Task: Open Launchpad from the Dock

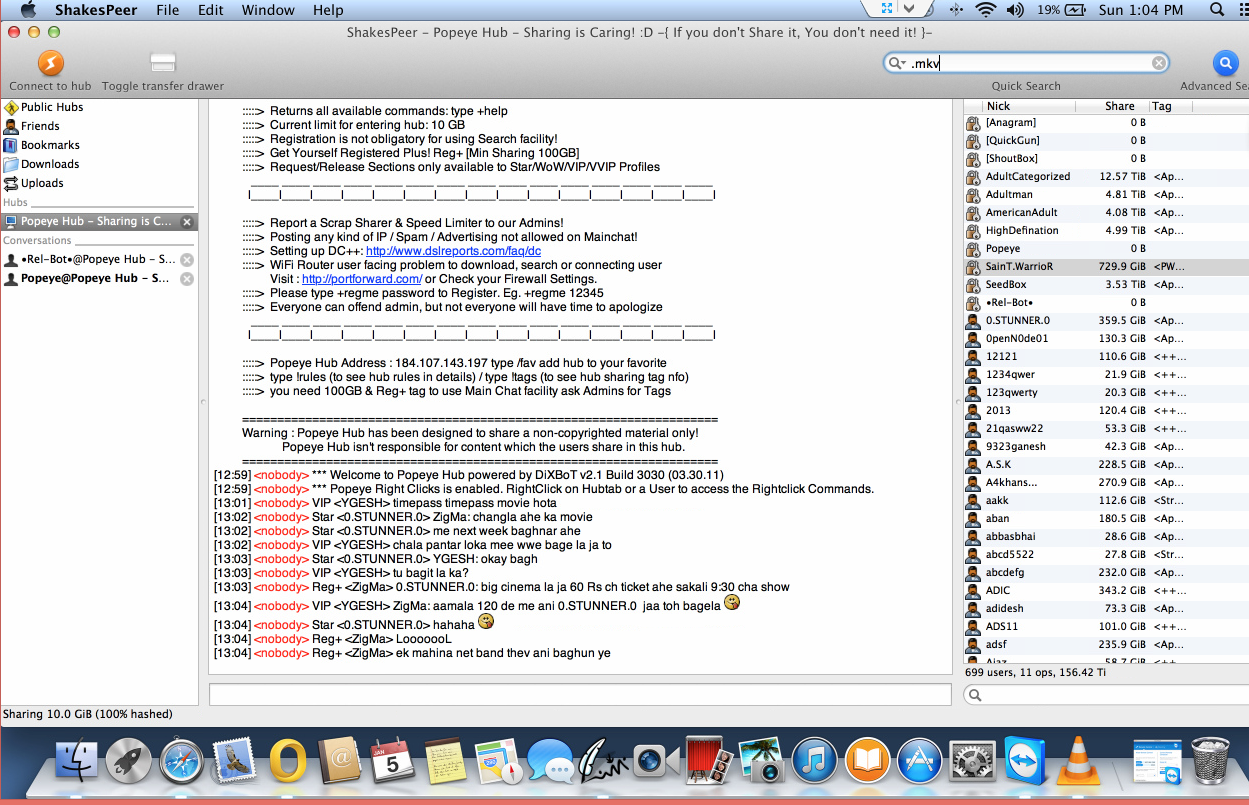Action: coord(128,762)
